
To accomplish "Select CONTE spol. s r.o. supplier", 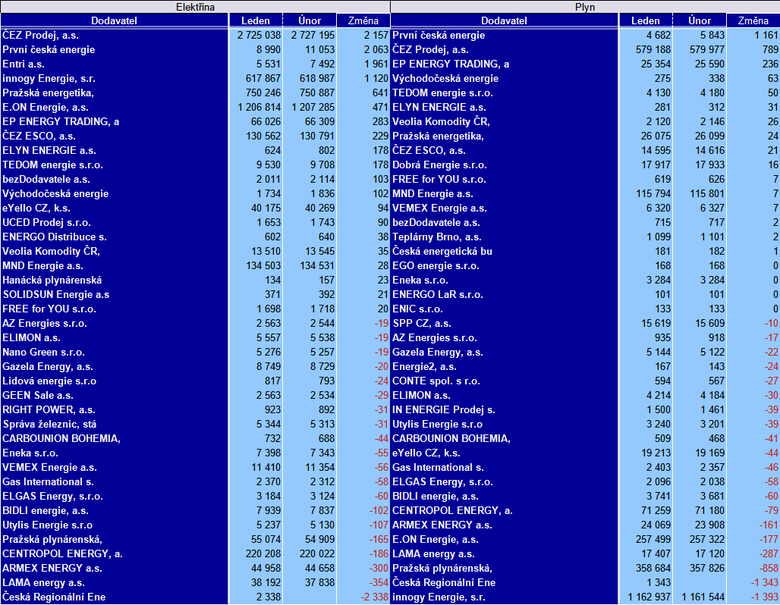I will [436, 382].
